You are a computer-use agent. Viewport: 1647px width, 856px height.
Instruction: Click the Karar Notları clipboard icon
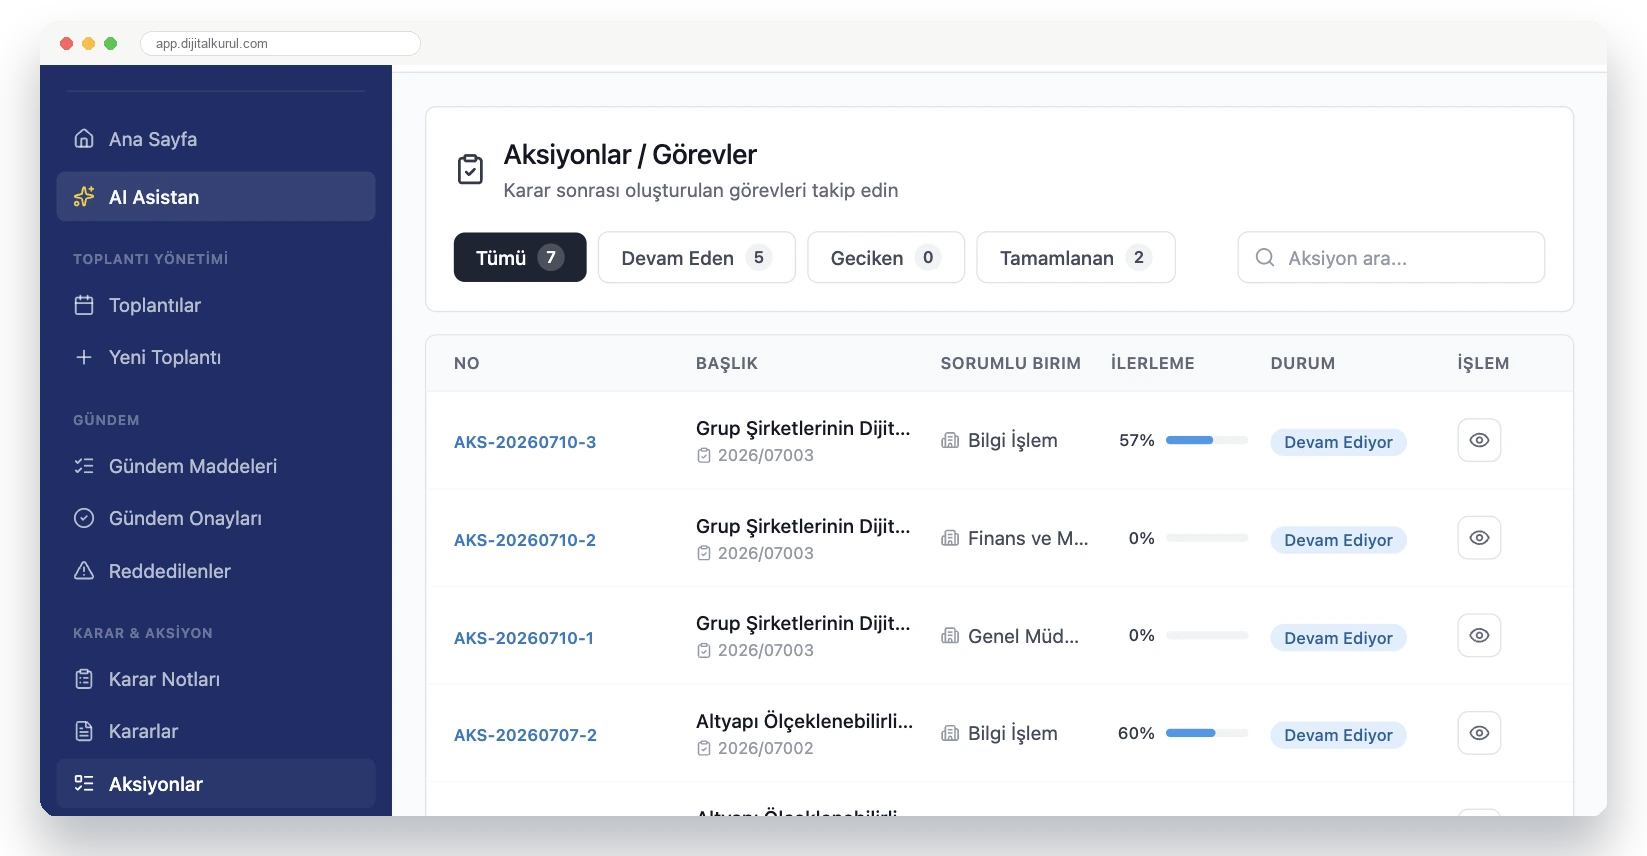click(84, 679)
